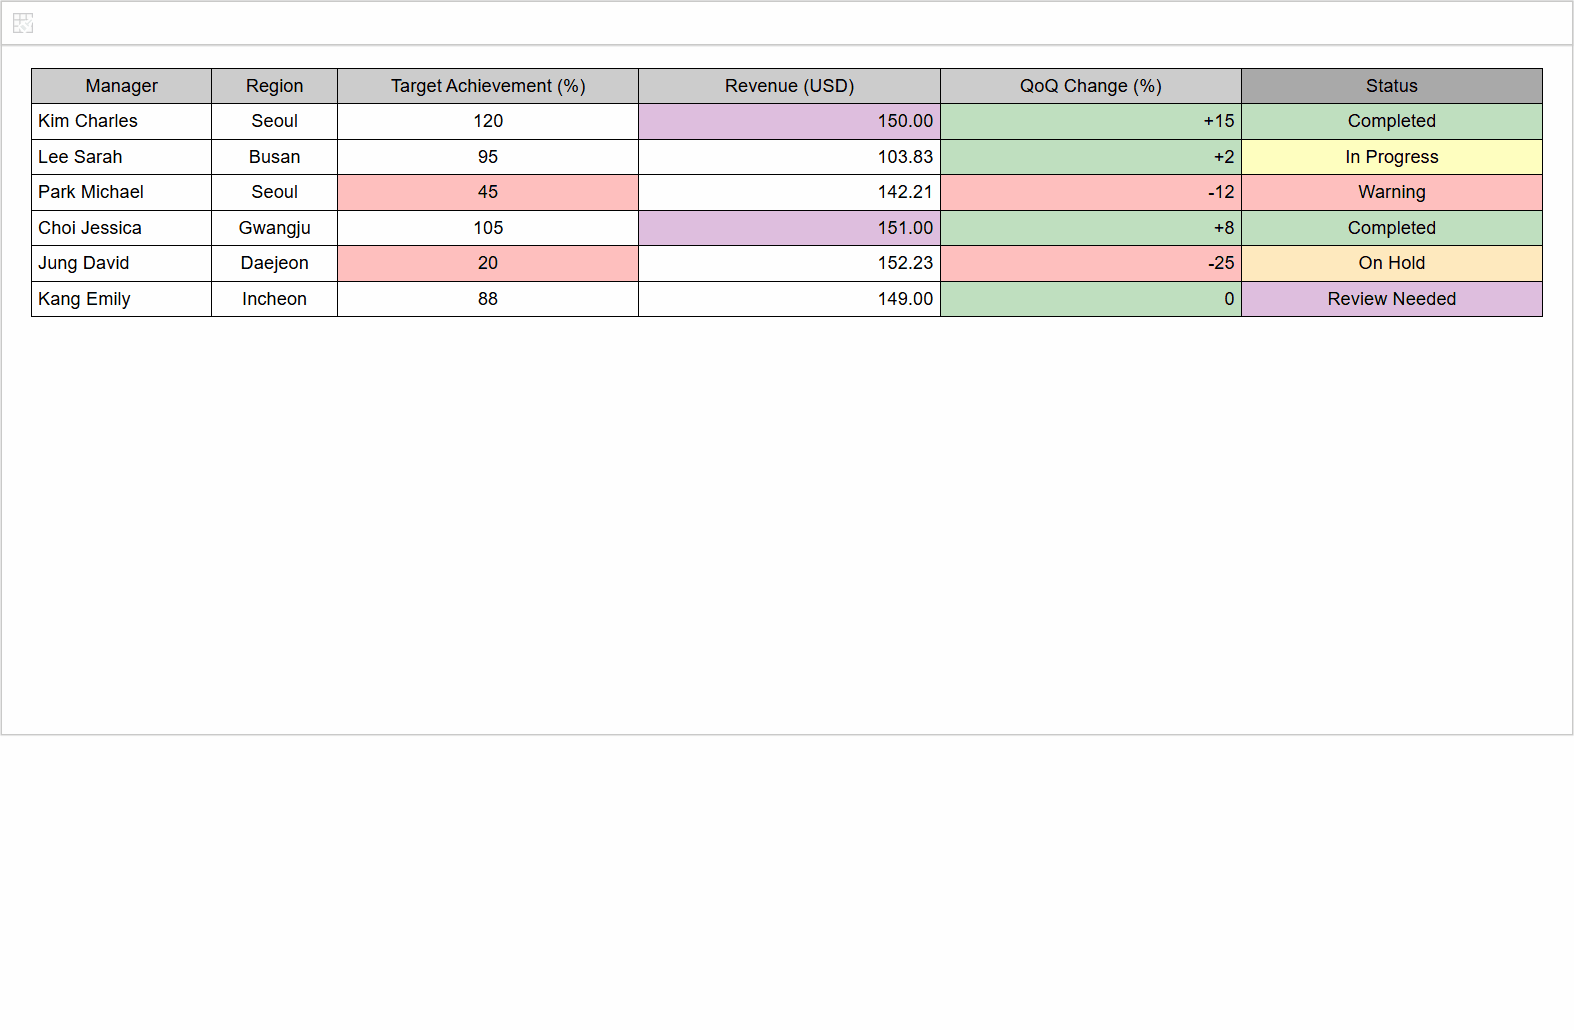This screenshot has width=1574, height=1030.
Task: Click the Kang Emily cell
Action: point(121,299)
